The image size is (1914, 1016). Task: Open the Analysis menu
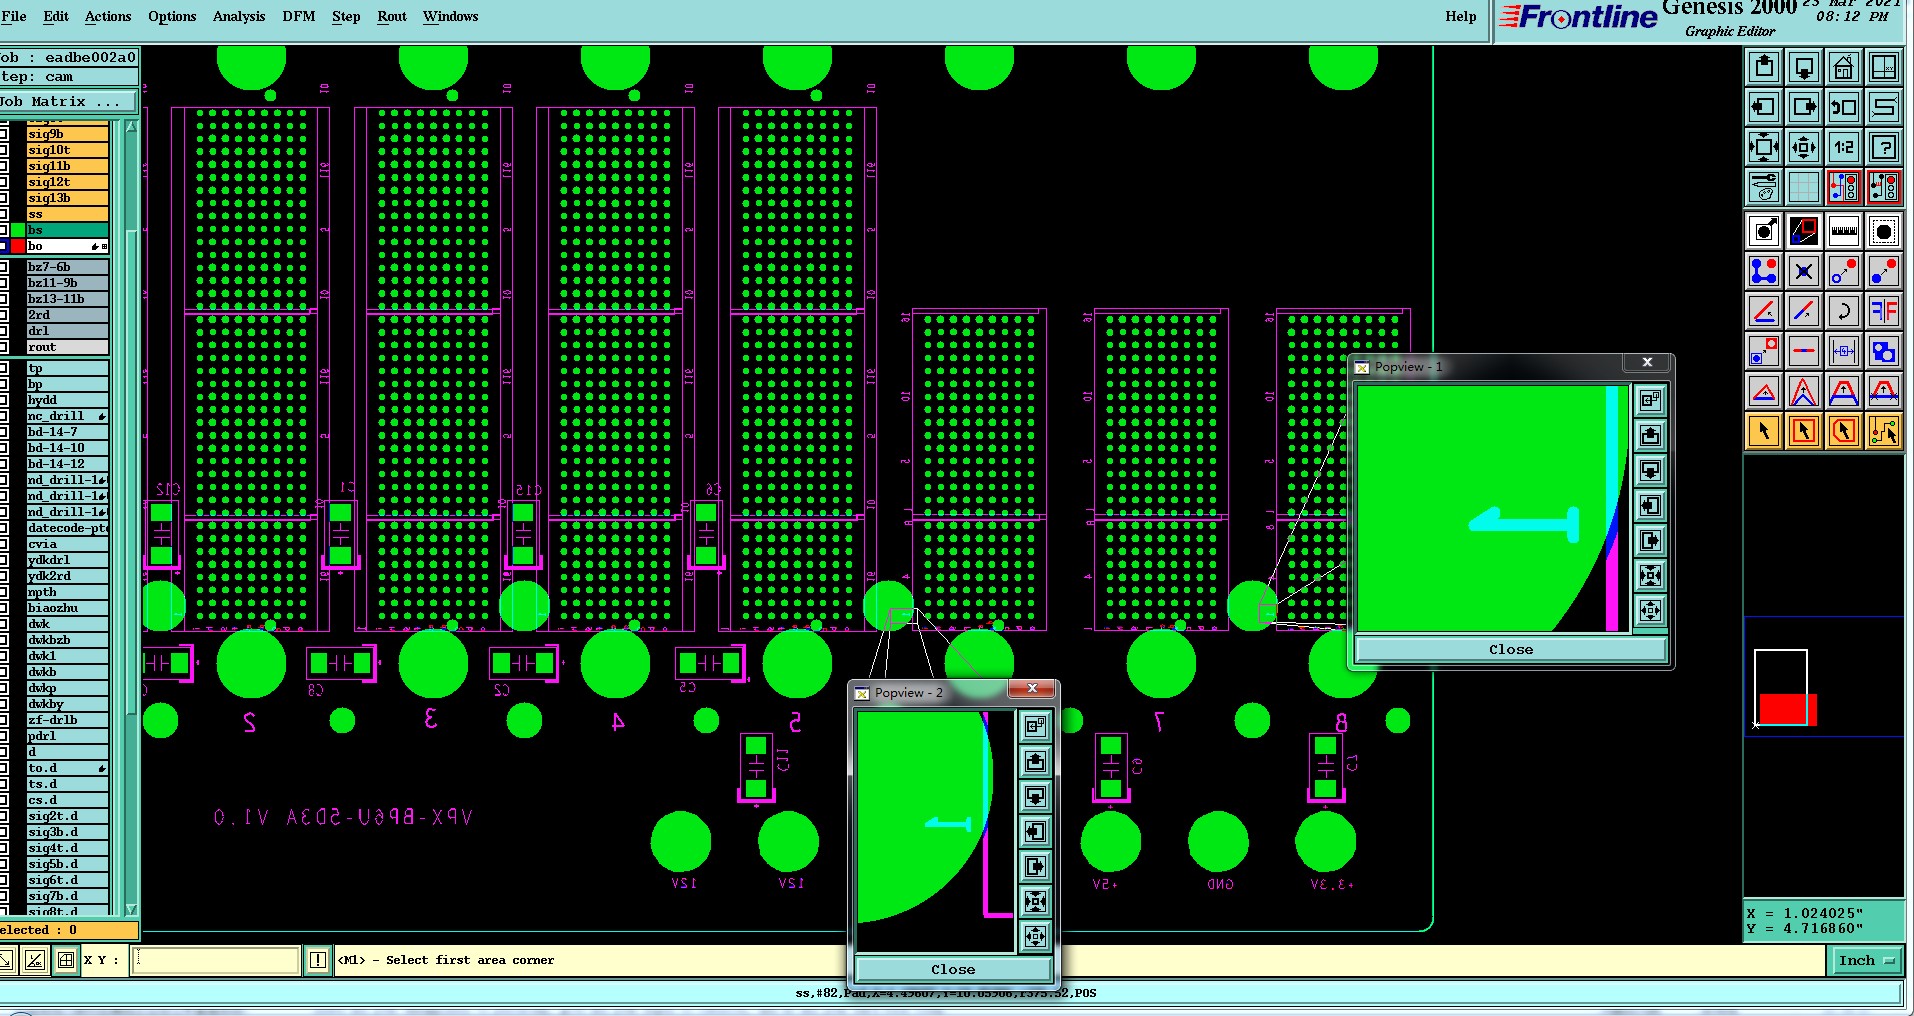point(239,17)
